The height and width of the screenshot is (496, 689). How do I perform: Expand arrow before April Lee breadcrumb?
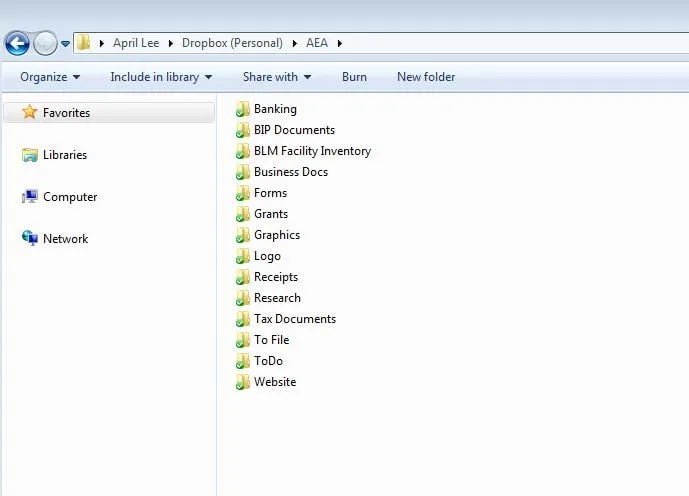[102, 43]
